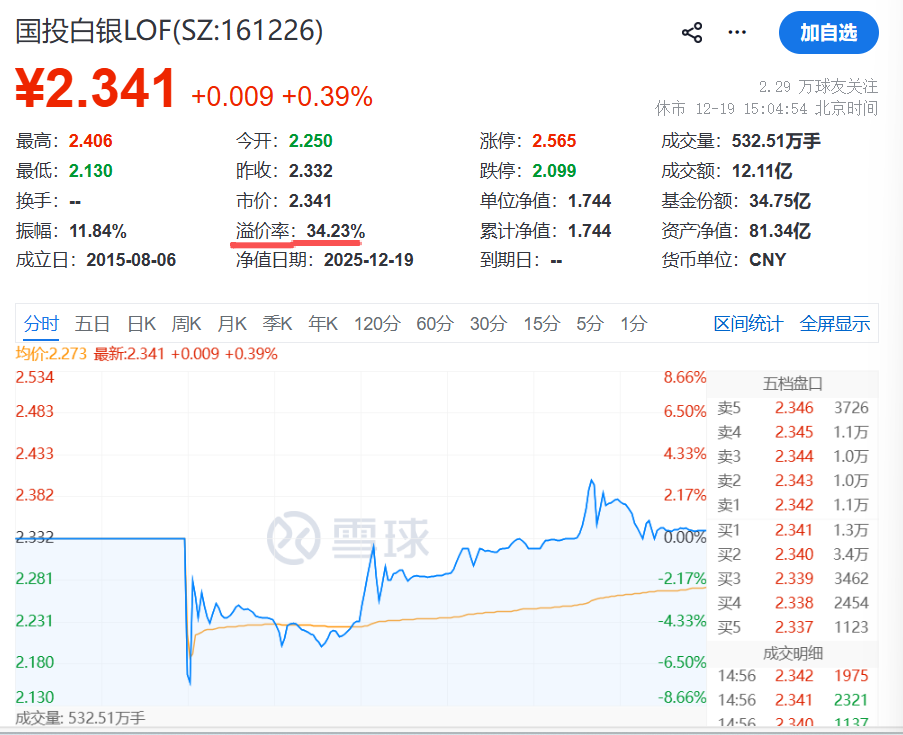Click the 涨停 value 2.565

[x=554, y=141]
